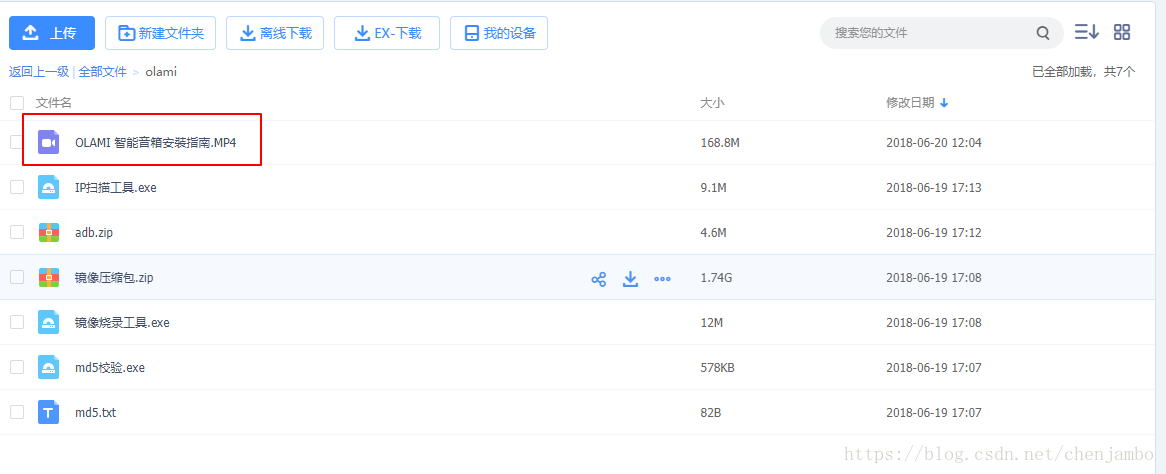Click 返回上一级 to go up
Viewport: 1166px width, 474px height.
pos(39,72)
